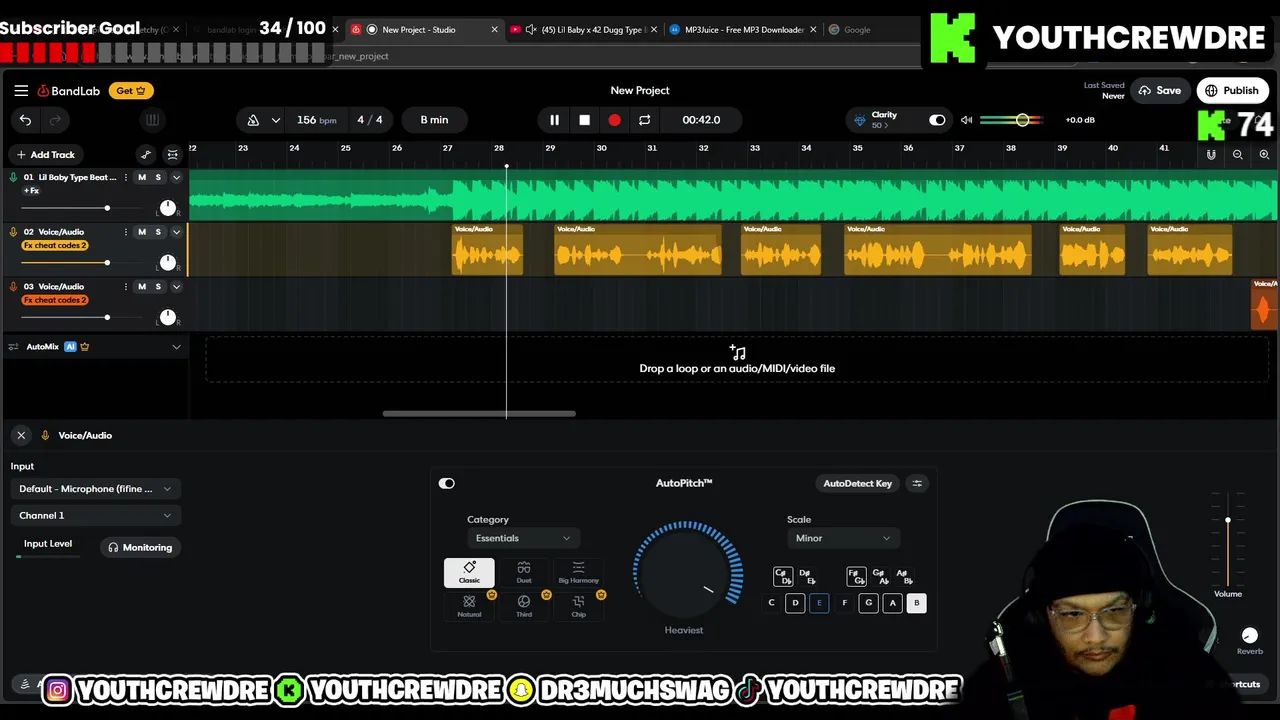Open track 01 options menu
The image size is (1280, 720).
126,177
